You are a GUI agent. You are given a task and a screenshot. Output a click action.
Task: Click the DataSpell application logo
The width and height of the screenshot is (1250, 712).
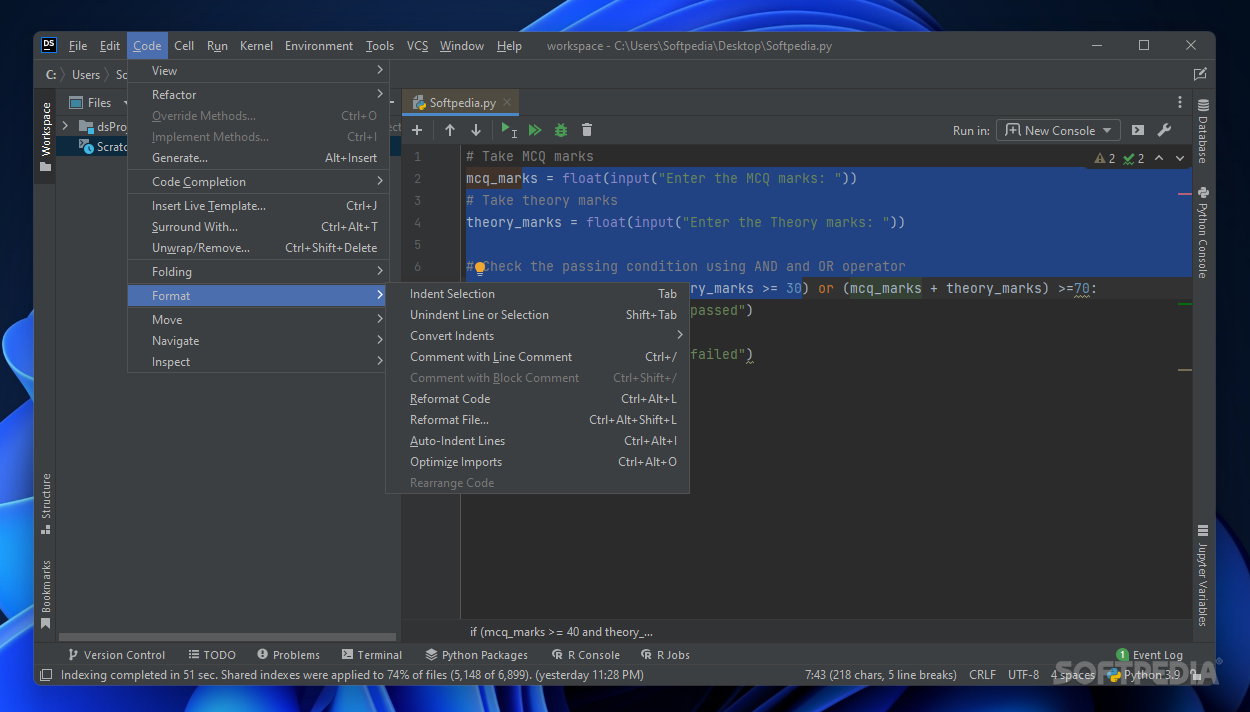pyautogui.click(x=49, y=45)
